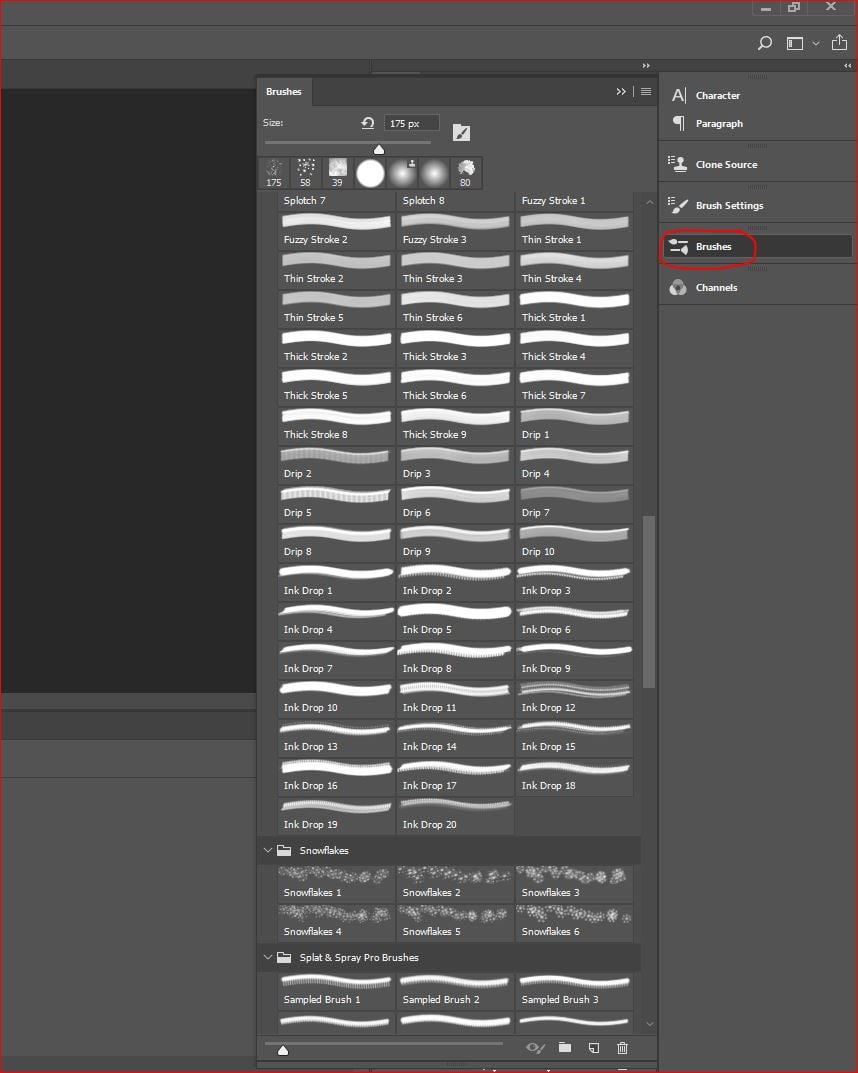Click the brush list scroll down arrow
The height and width of the screenshot is (1073, 858).
pos(649,1024)
